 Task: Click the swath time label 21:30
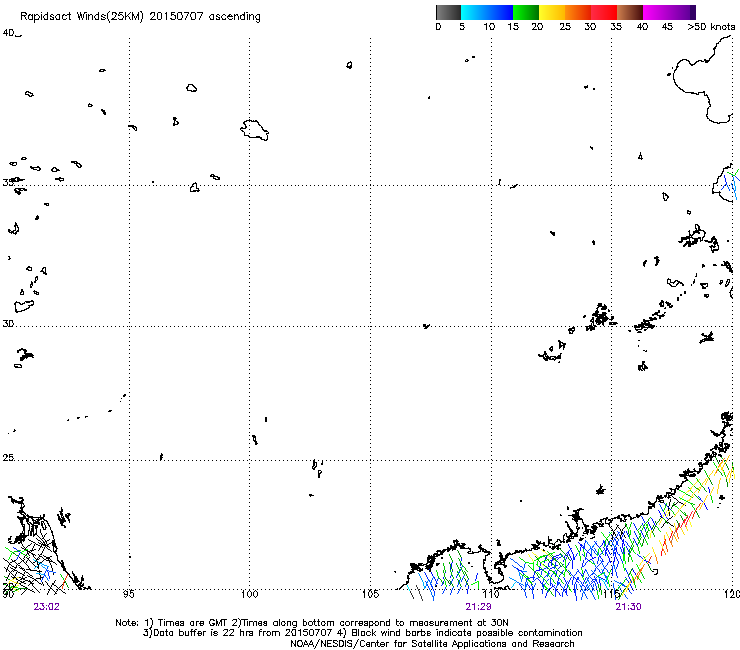(628, 607)
